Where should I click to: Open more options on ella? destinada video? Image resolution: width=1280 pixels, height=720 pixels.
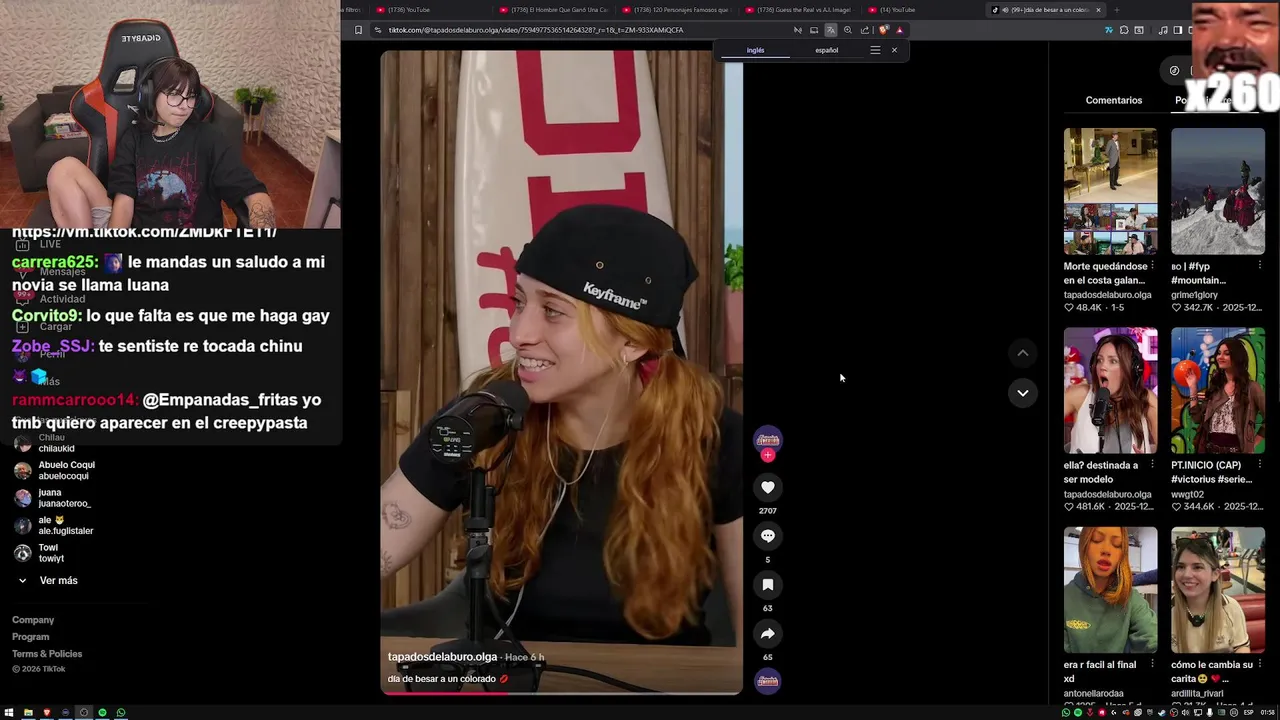click(x=1152, y=465)
